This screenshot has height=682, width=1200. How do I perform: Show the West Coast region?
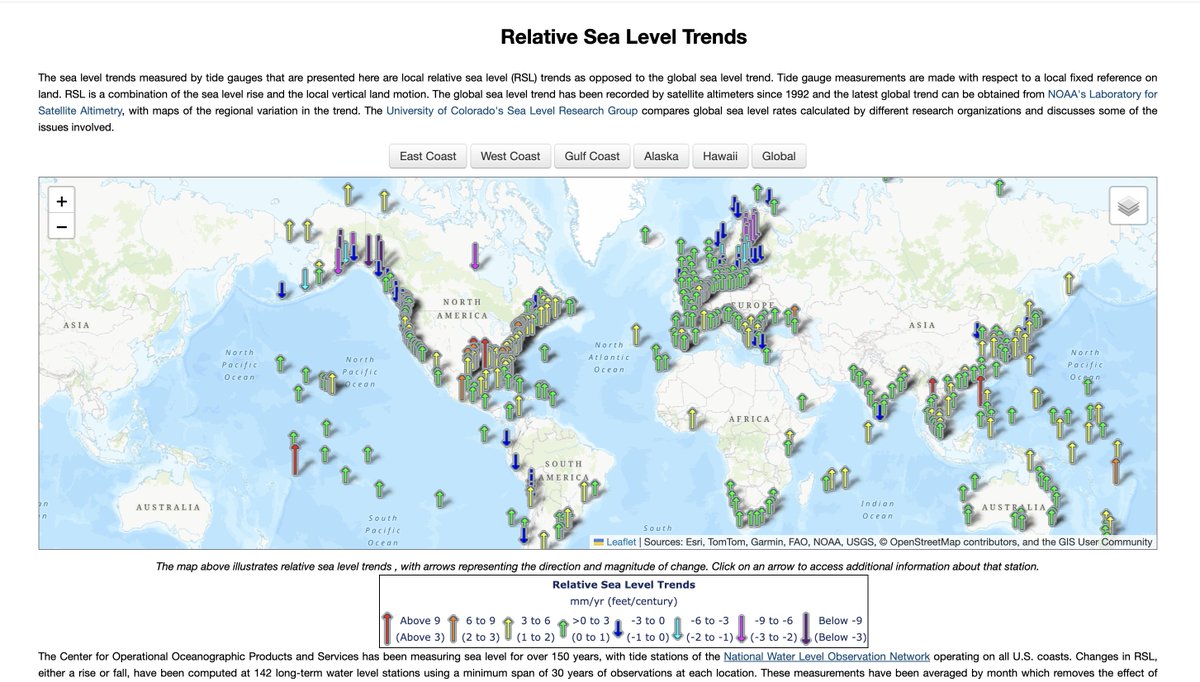(510, 156)
